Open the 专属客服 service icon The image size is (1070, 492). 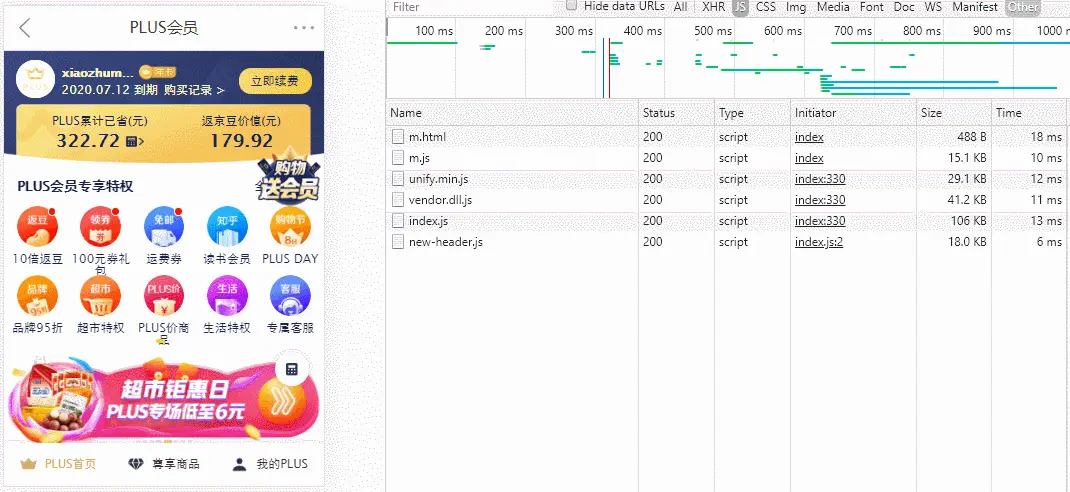click(290, 295)
